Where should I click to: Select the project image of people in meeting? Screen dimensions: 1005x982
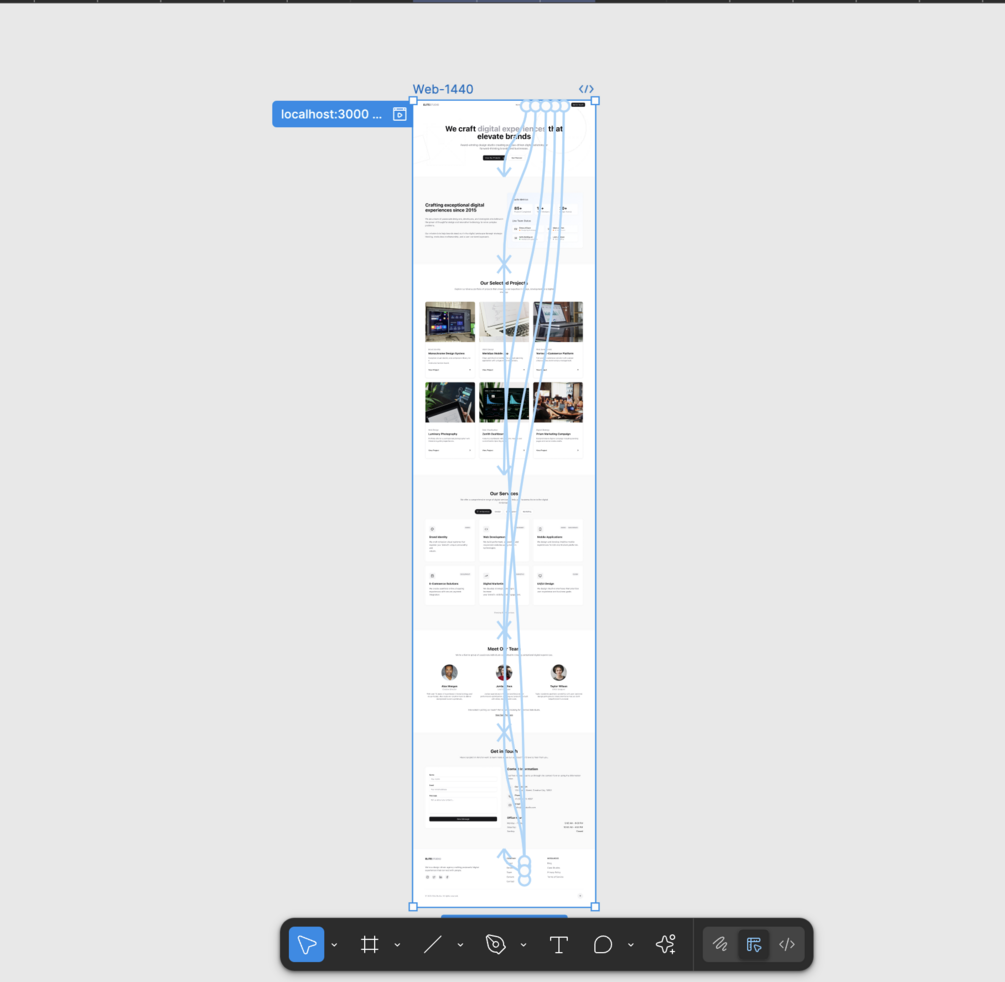558,403
